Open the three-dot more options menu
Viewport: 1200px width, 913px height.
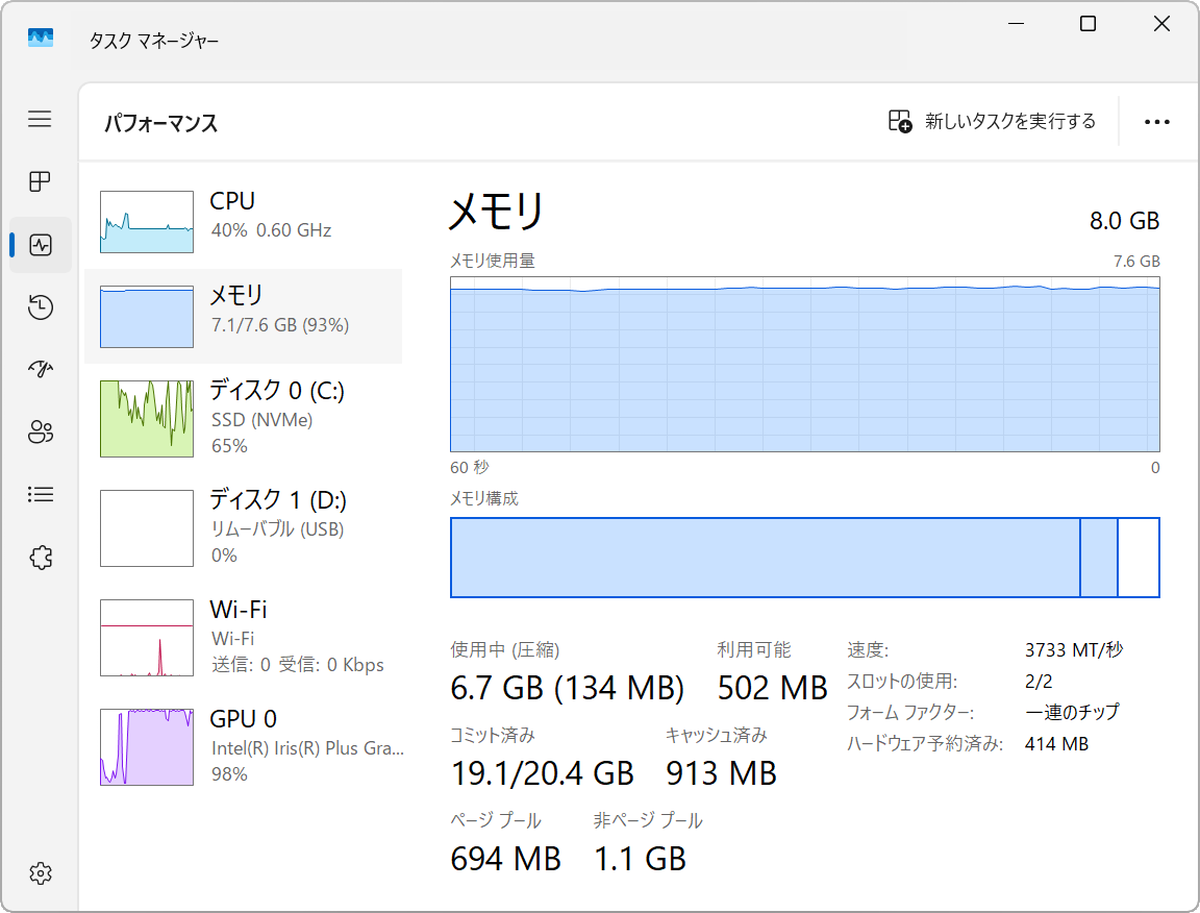tap(1156, 121)
